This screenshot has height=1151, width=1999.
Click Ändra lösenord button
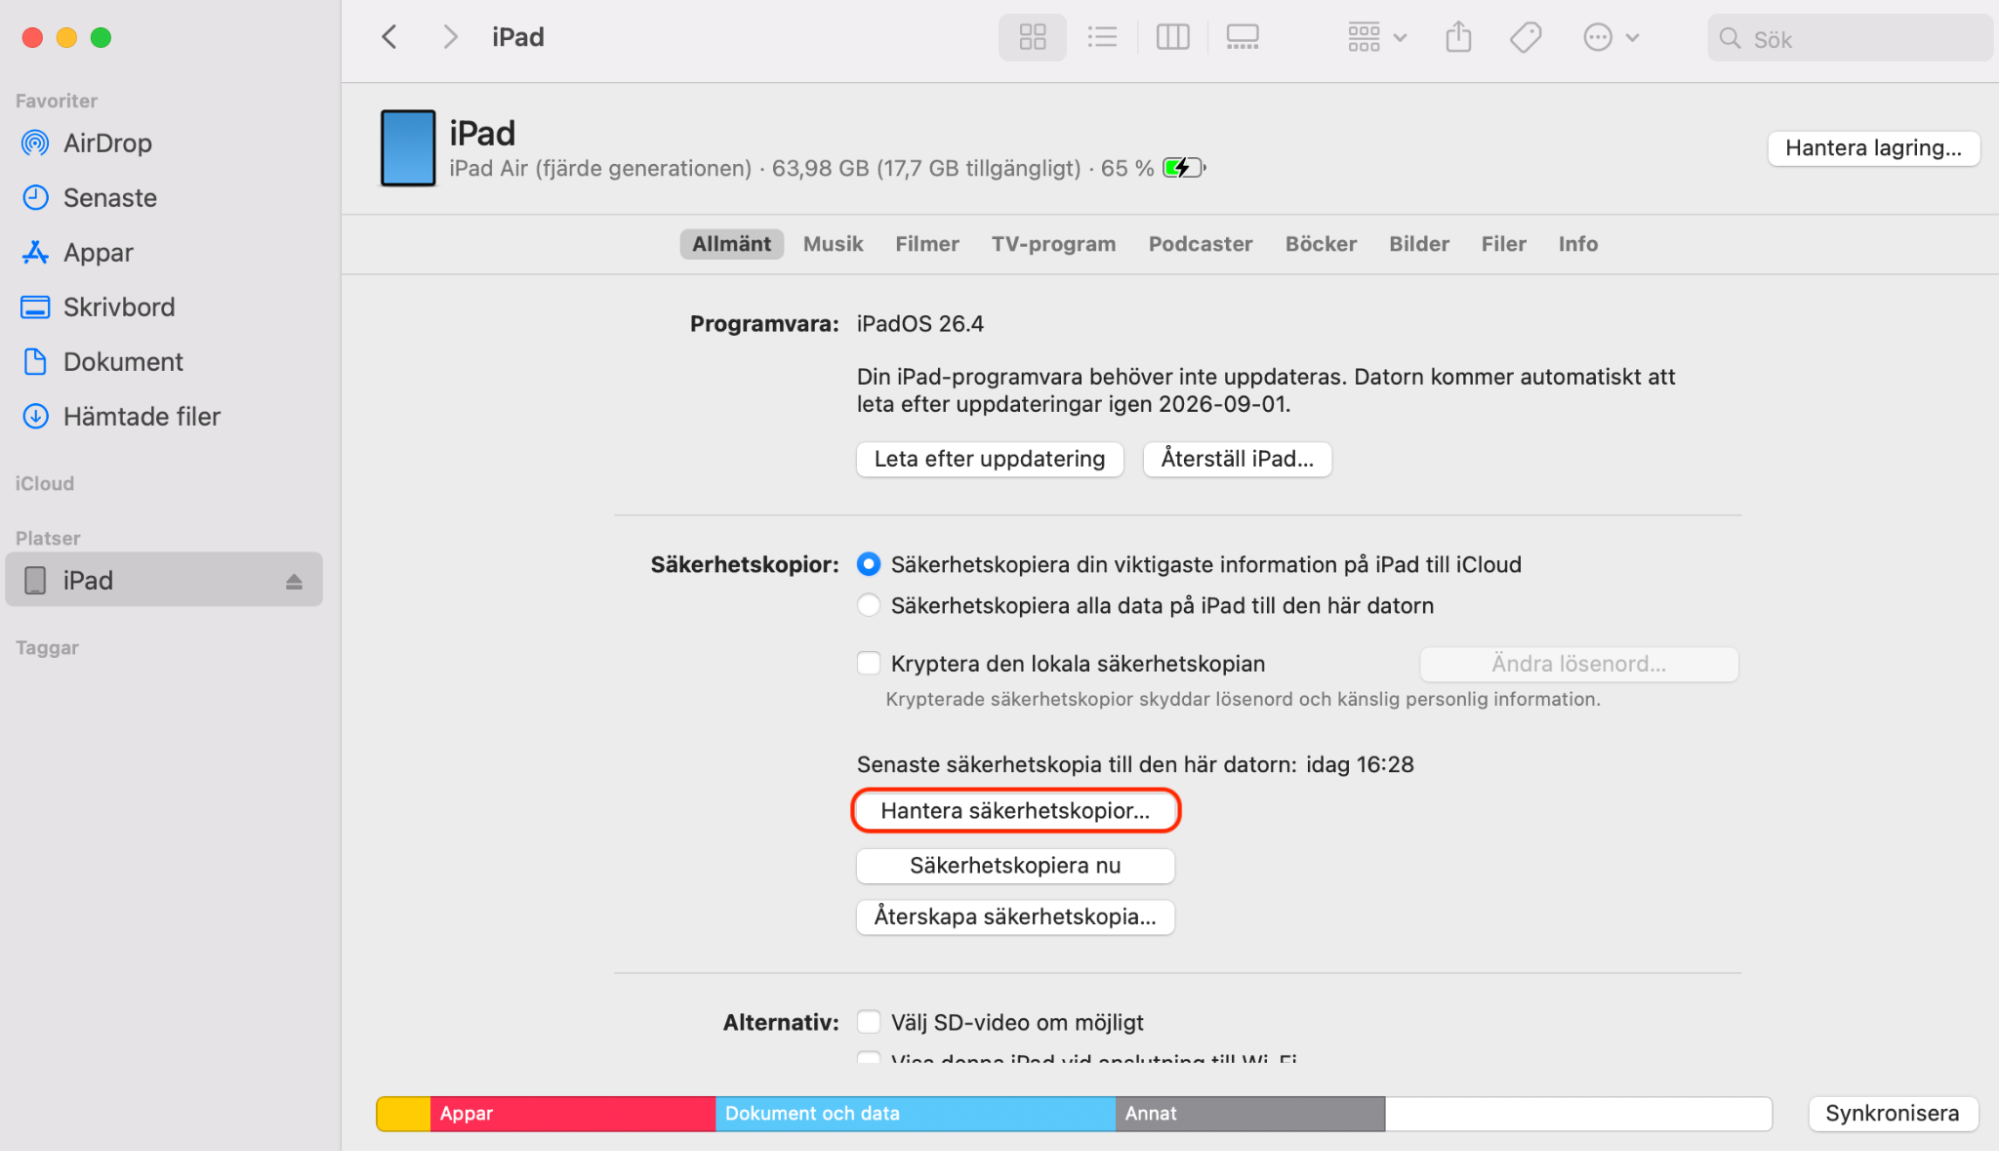tap(1578, 664)
